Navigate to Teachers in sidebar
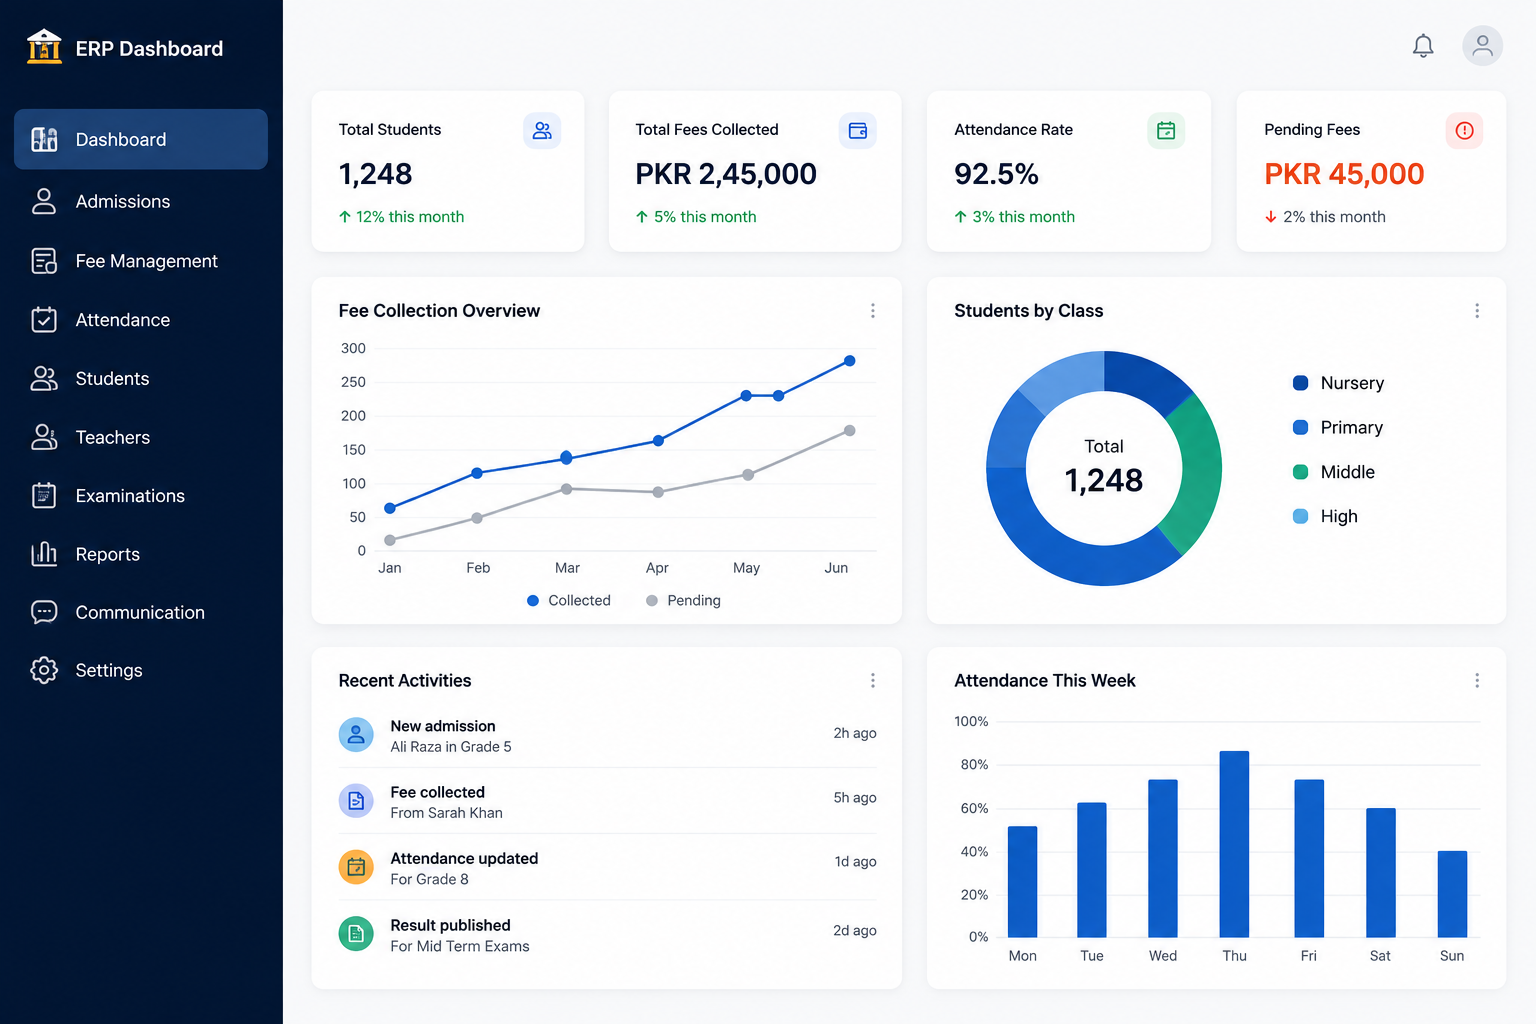Image resolution: width=1536 pixels, height=1024 pixels. point(141,437)
